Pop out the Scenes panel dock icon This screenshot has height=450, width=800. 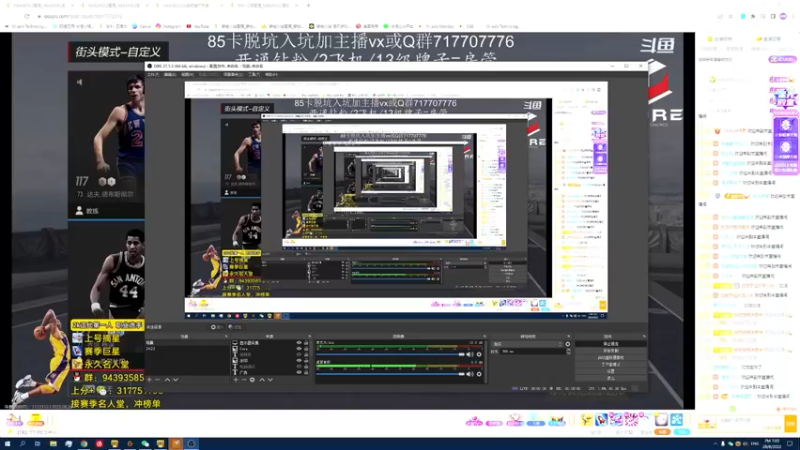tap(226, 337)
